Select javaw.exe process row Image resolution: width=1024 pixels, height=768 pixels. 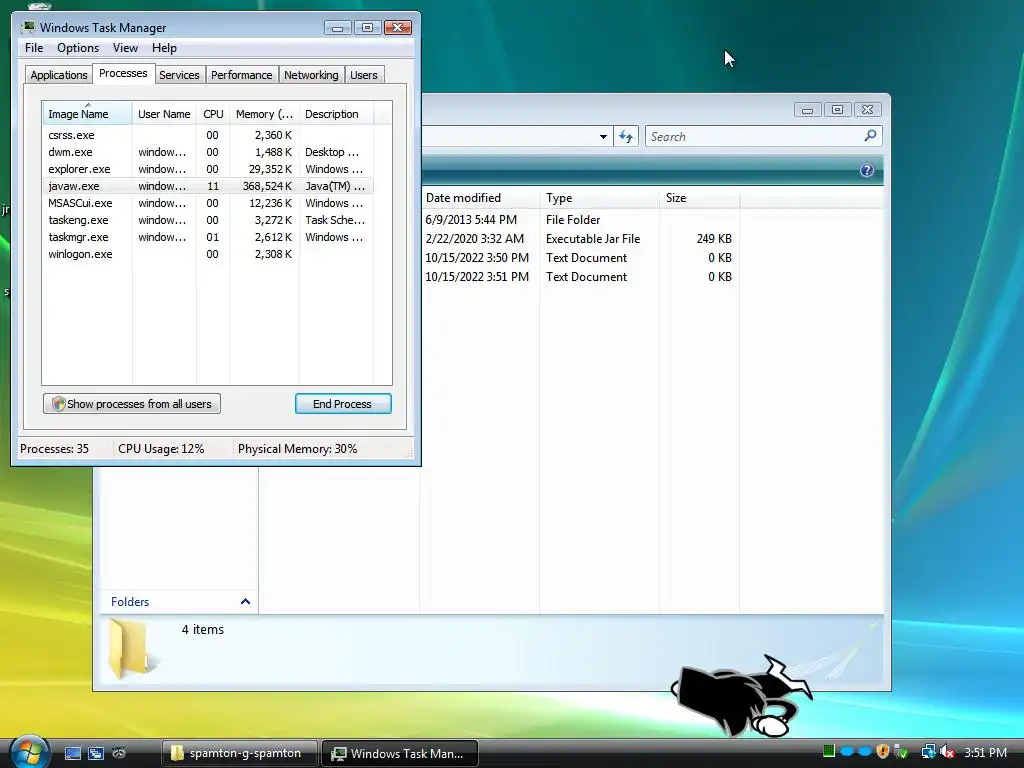pyautogui.click(x=208, y=186)
